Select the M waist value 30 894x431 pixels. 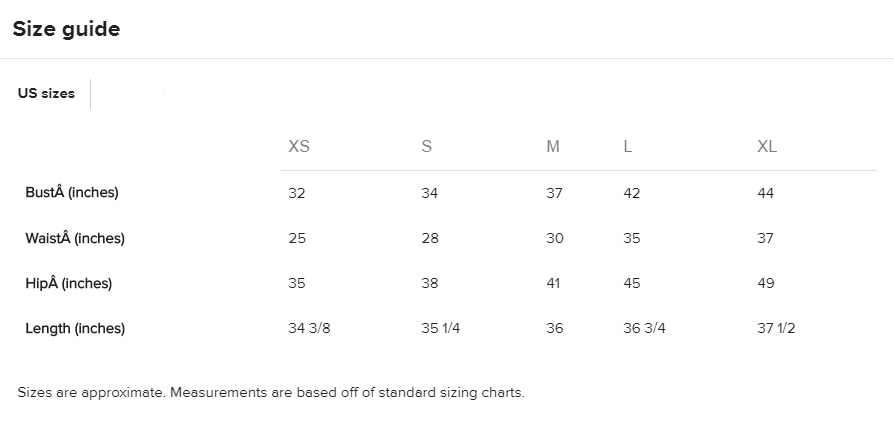click(x=555, y=238)
